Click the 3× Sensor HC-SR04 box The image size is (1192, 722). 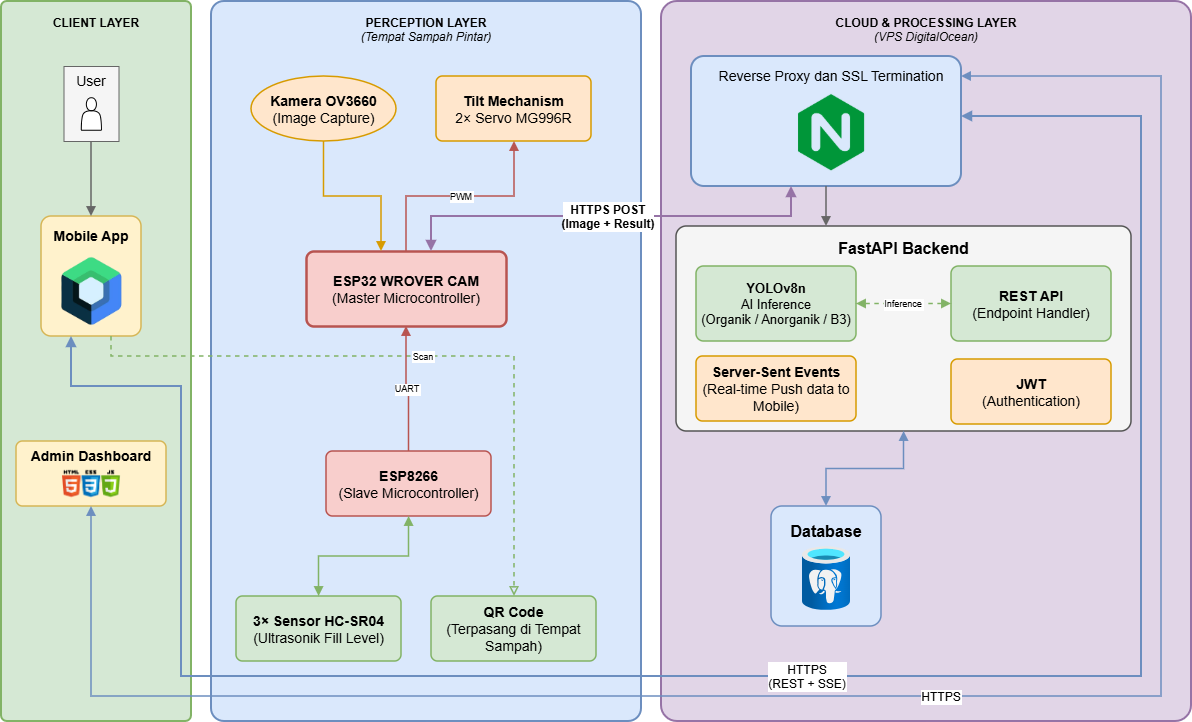(x=319, y=629)
